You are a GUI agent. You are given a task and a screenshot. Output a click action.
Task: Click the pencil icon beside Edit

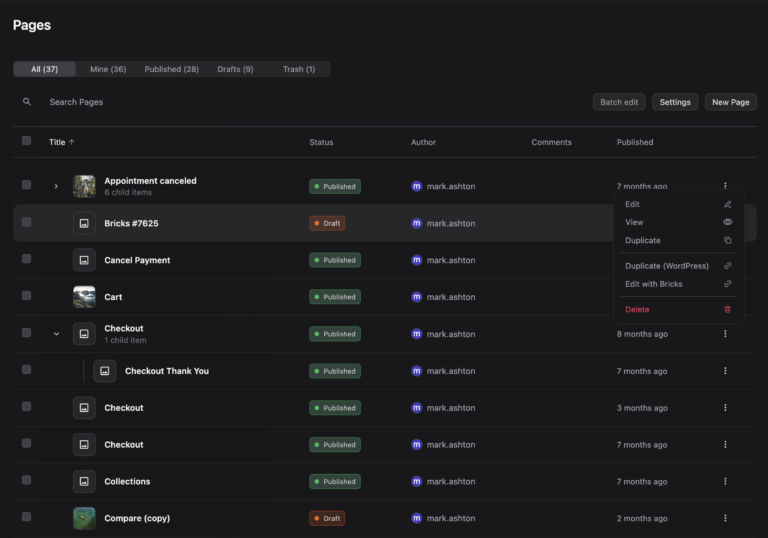(727, 204)
